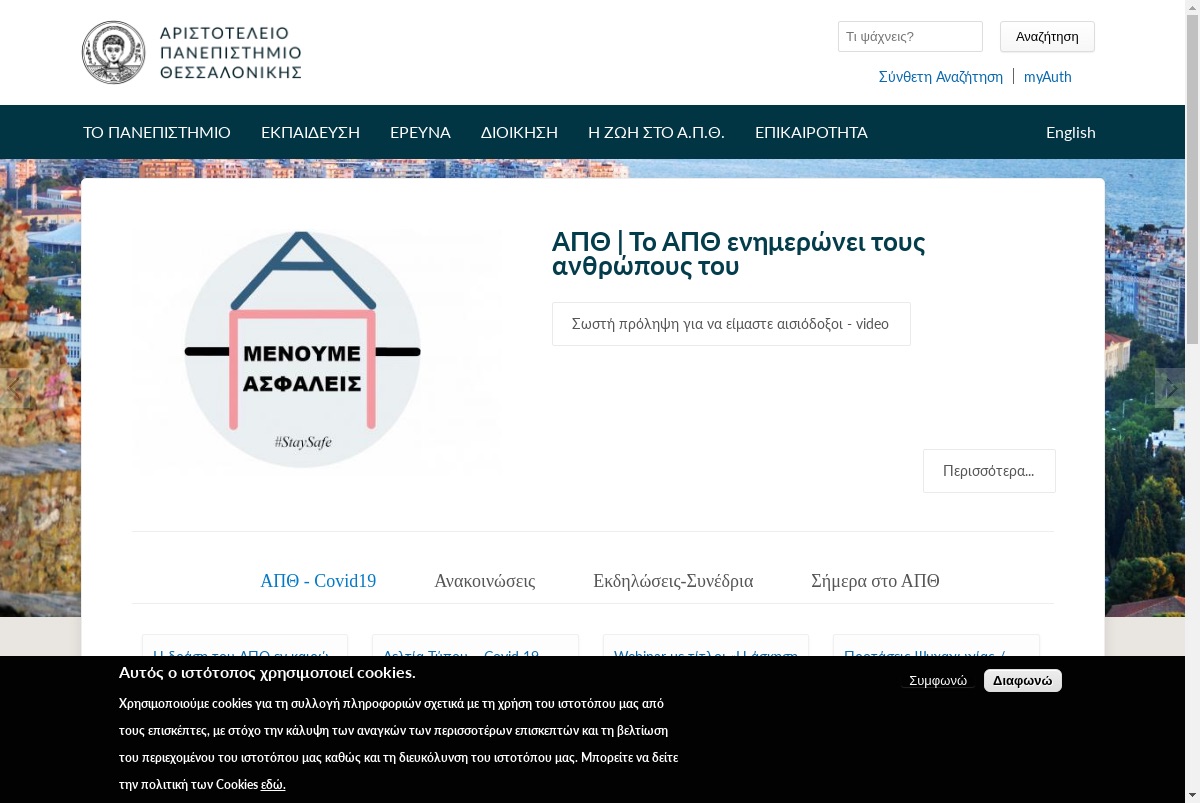Decline cookies with the Διαφωνώ button
1200x803 pixels.
point(1023,681)
